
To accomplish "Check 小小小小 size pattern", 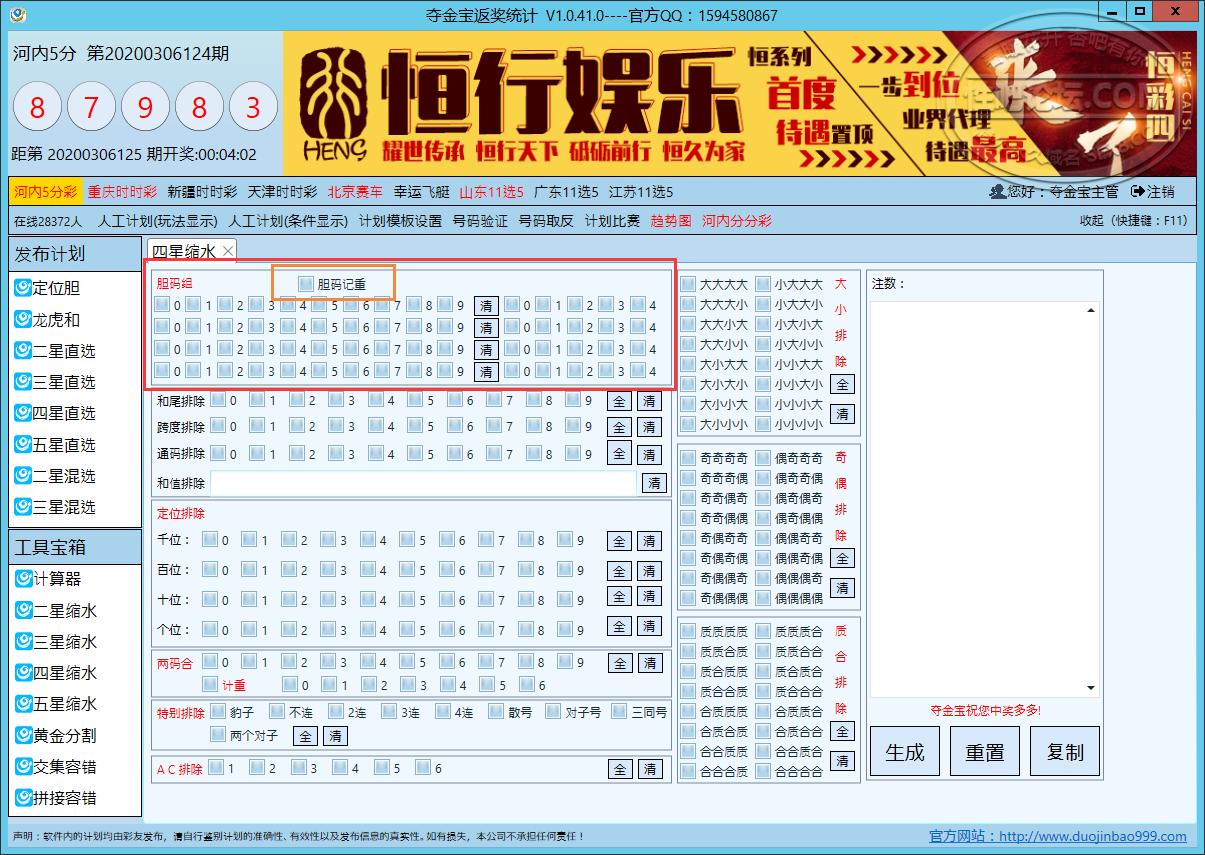I will pyautogui.click(x=763, y=425).
